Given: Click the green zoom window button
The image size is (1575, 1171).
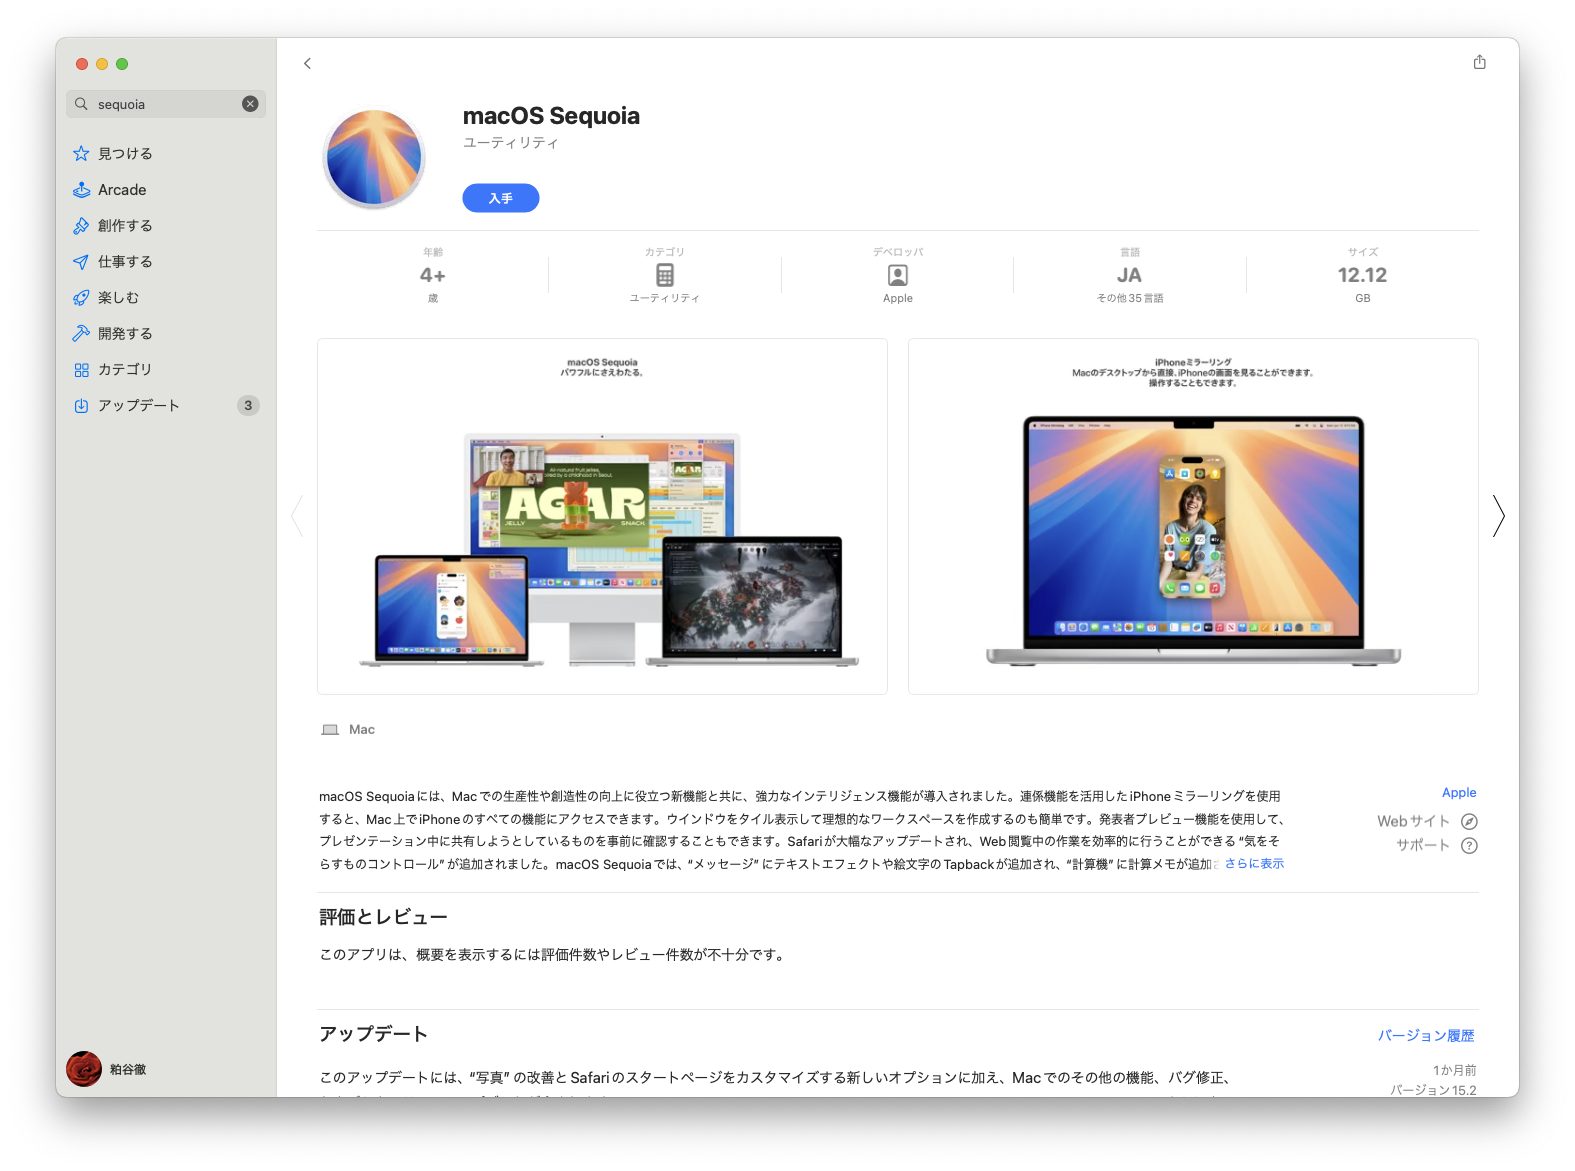Looking at the screenshot, I should pyautogui.click(x=122, y=64).
